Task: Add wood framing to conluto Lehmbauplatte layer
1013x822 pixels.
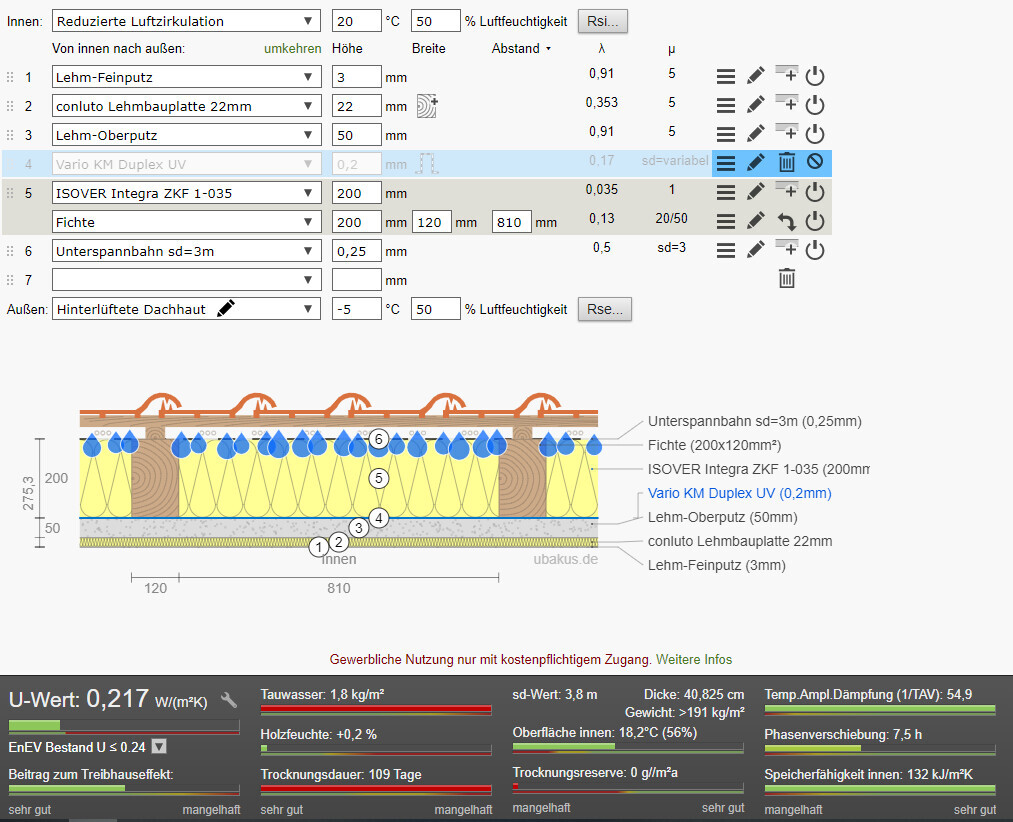Action: coord(427,105)
